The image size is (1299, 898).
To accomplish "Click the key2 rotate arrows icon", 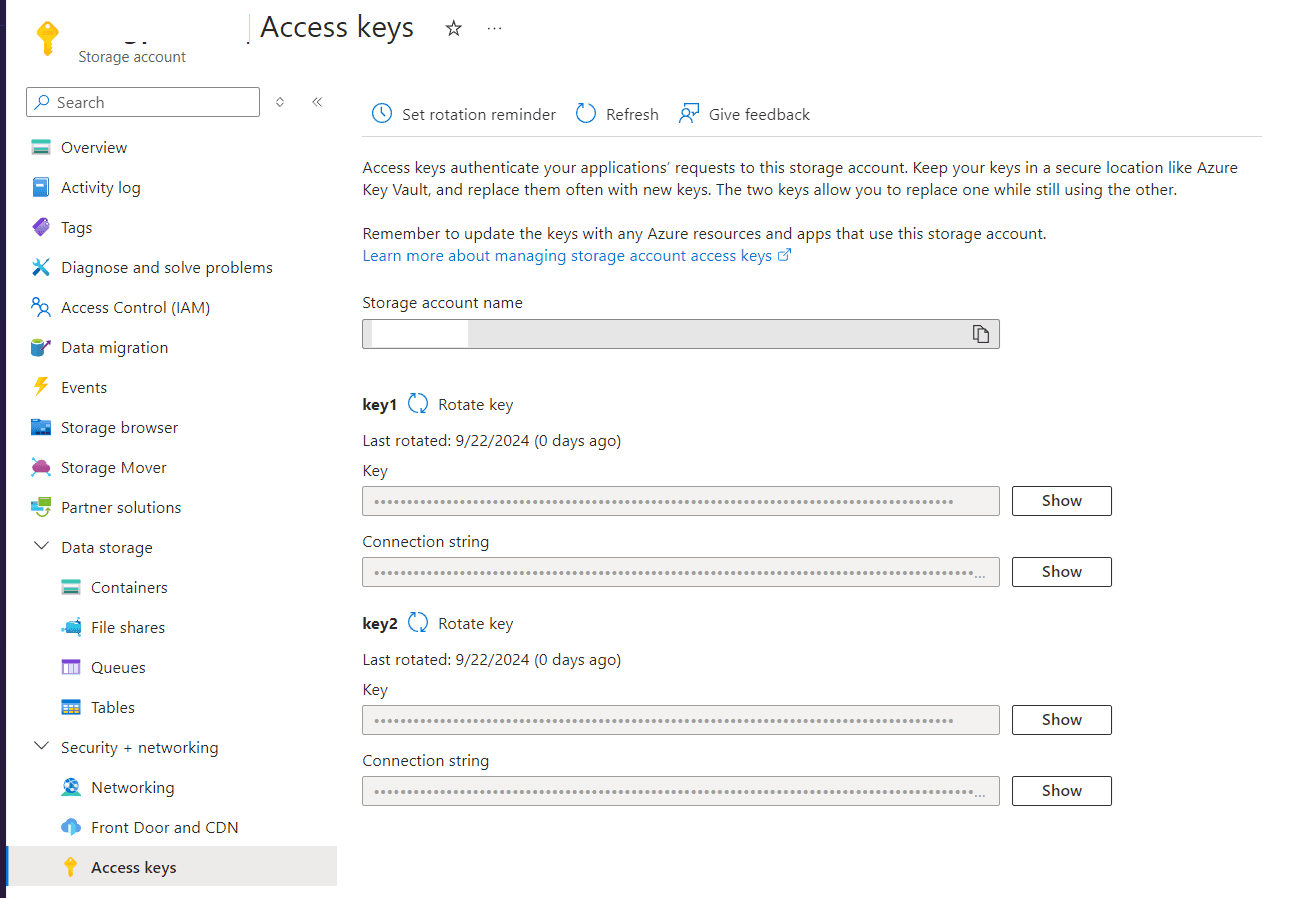I will [418, 623].
